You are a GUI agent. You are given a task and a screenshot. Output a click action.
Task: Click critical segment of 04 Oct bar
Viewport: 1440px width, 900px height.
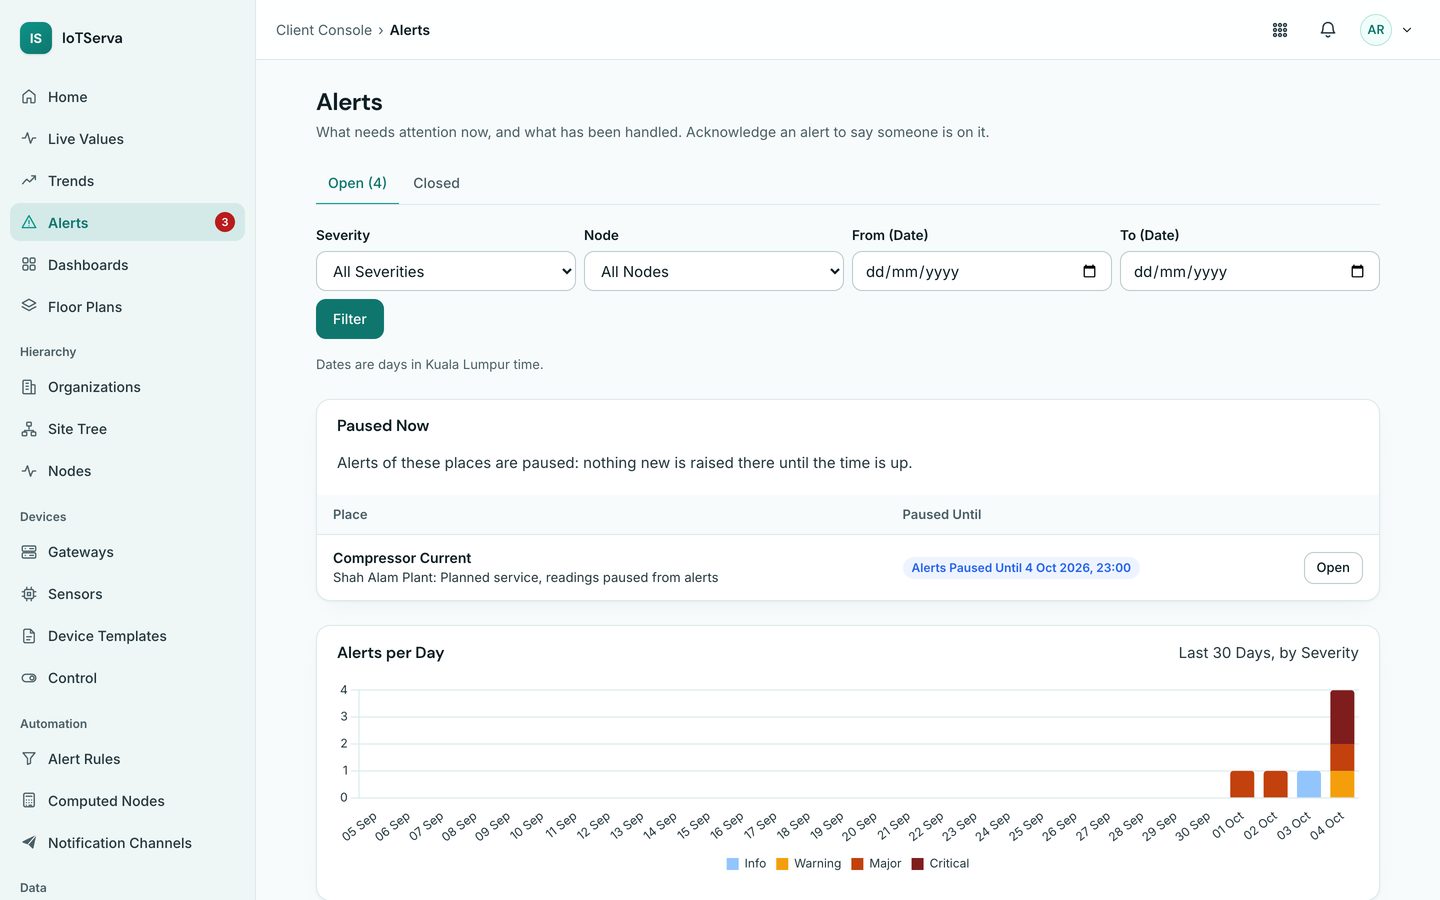(1342, 717)
